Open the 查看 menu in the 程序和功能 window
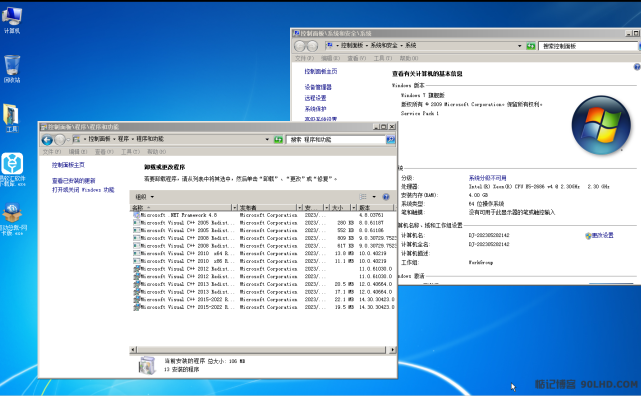641x396 pixels. (104, 152)
